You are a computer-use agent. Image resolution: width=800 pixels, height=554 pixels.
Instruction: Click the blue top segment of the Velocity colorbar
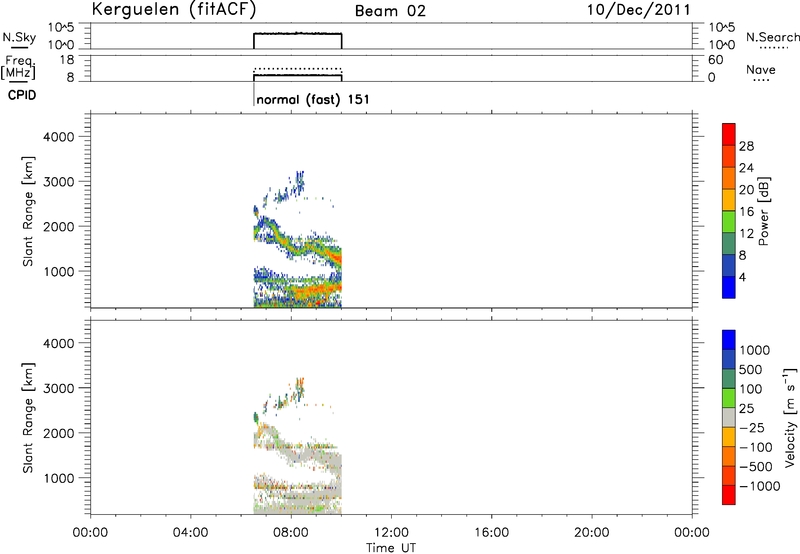729,340
